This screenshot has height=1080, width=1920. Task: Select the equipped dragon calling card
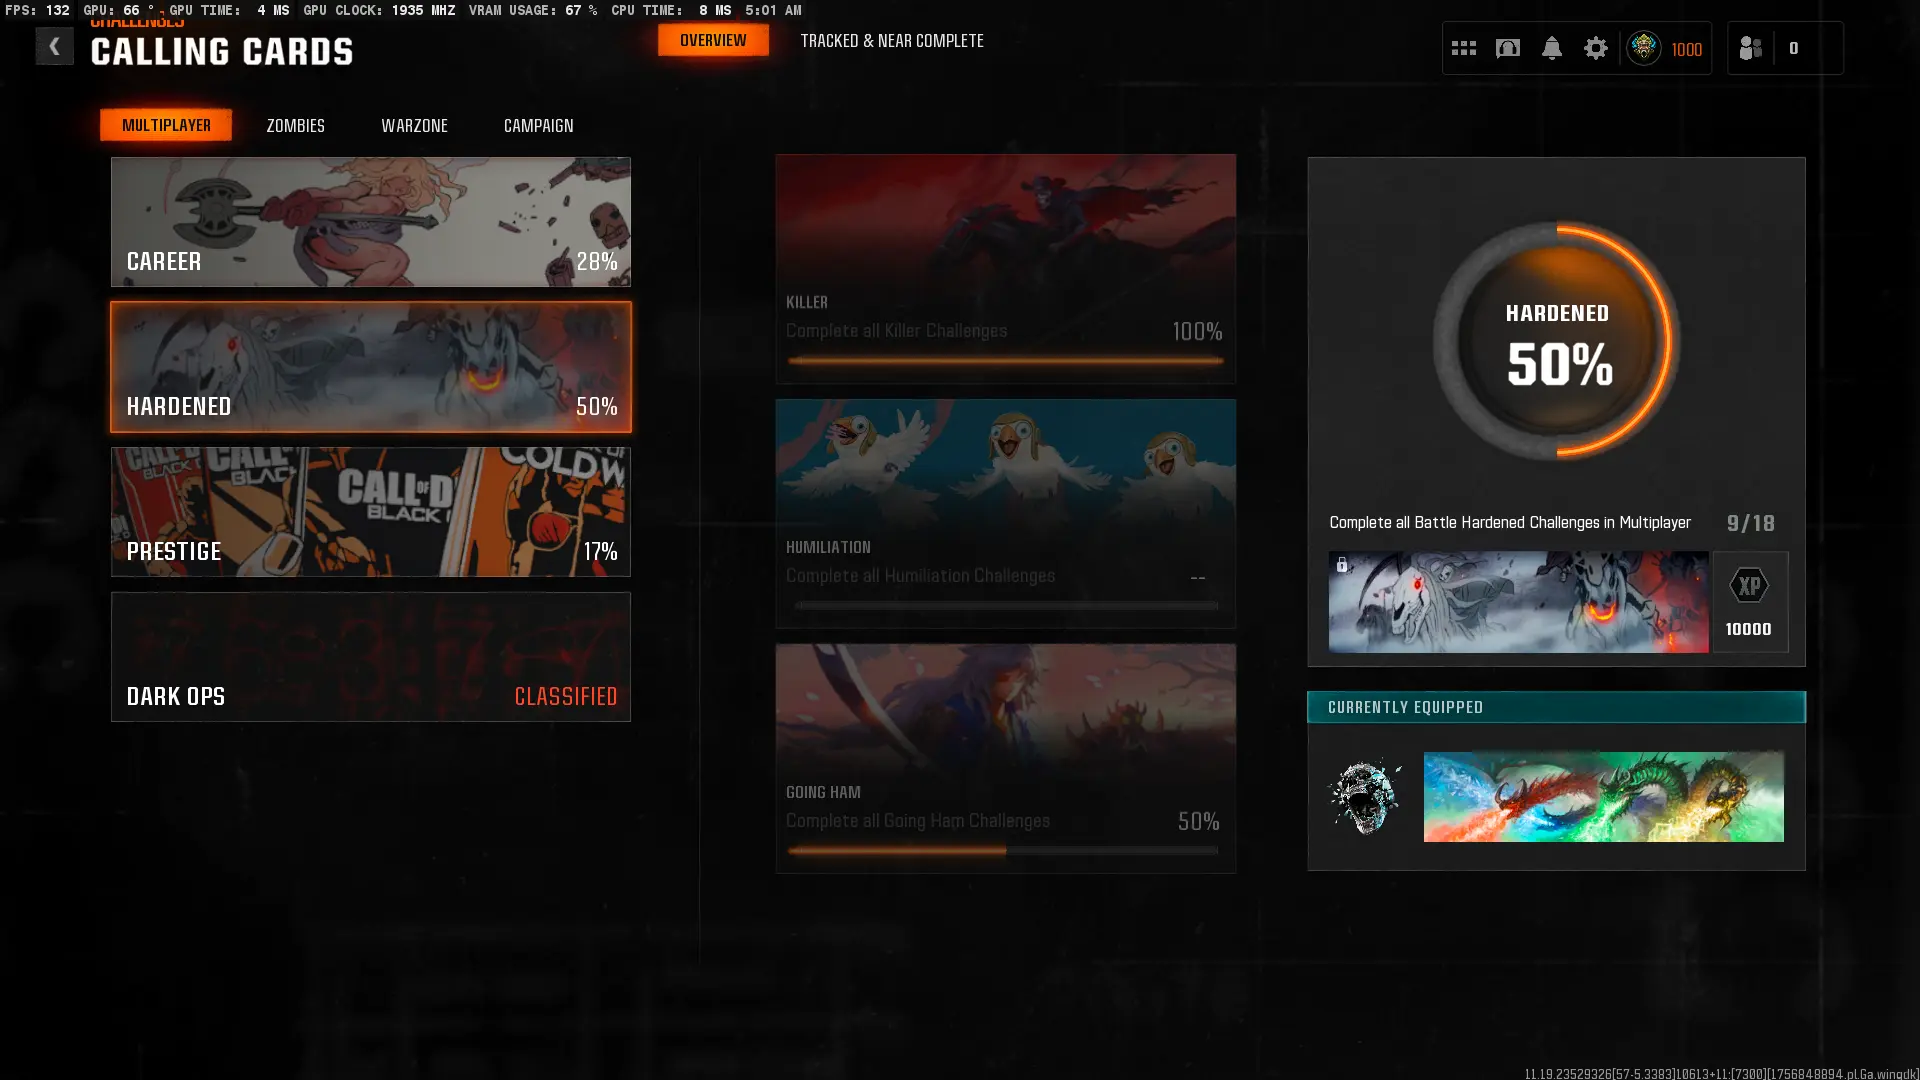[x=1603, y=797]
